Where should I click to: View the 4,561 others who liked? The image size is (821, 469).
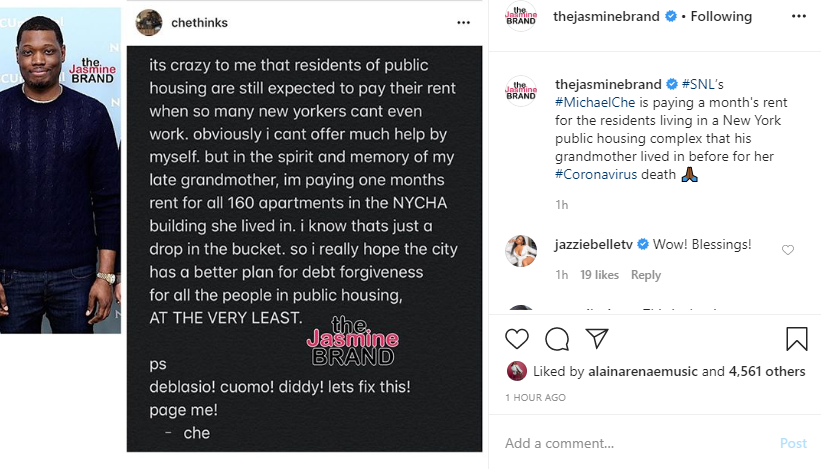765,371
